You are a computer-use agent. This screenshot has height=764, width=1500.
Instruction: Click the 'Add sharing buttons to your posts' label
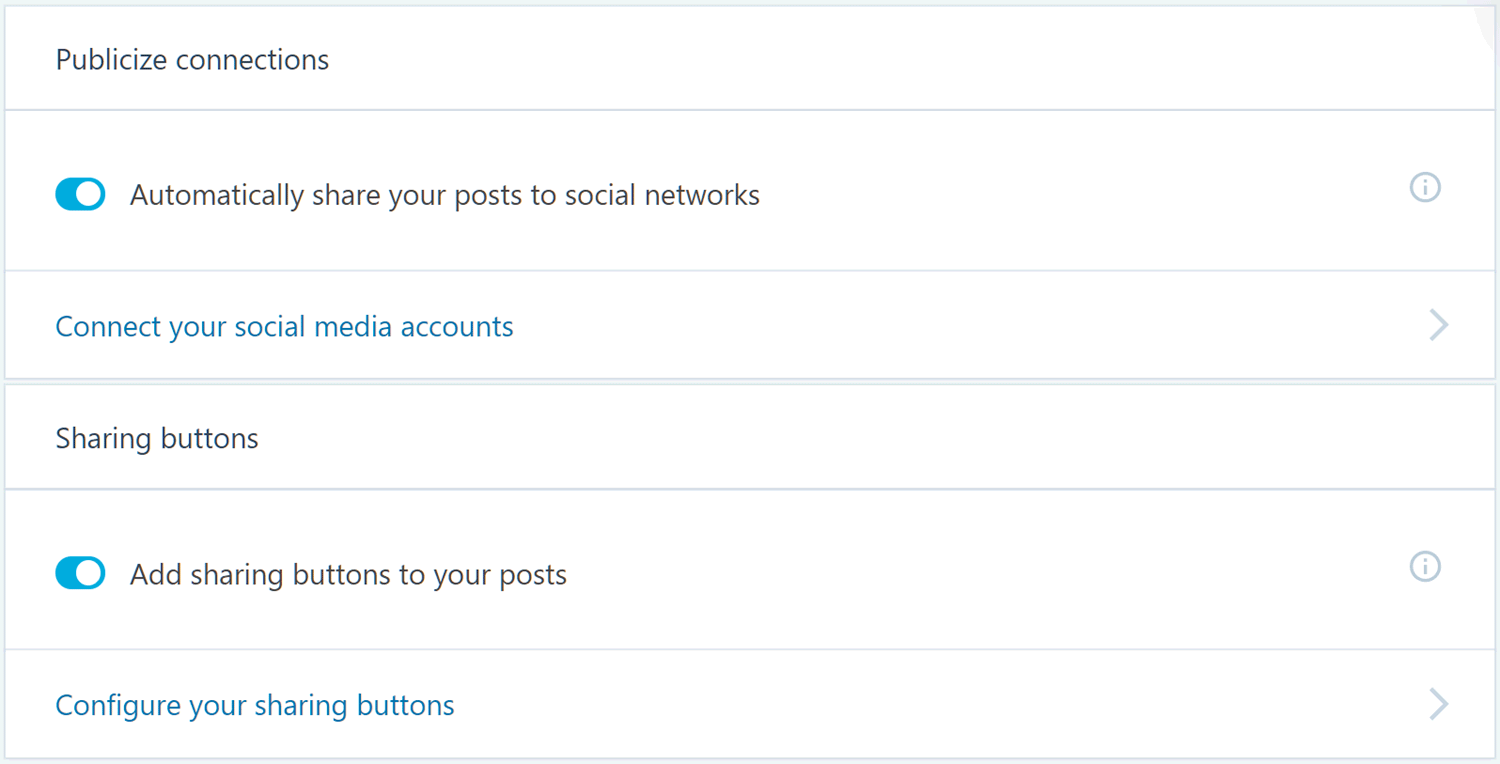(x=348, y=575)
